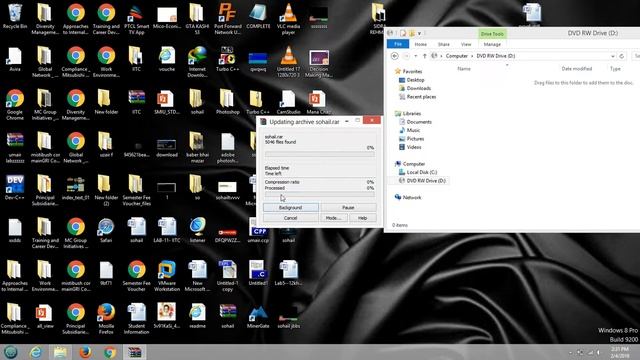Click Up arrow in Explorer navigation
This screenshot has width=640, height=360.
pos(424,56)
